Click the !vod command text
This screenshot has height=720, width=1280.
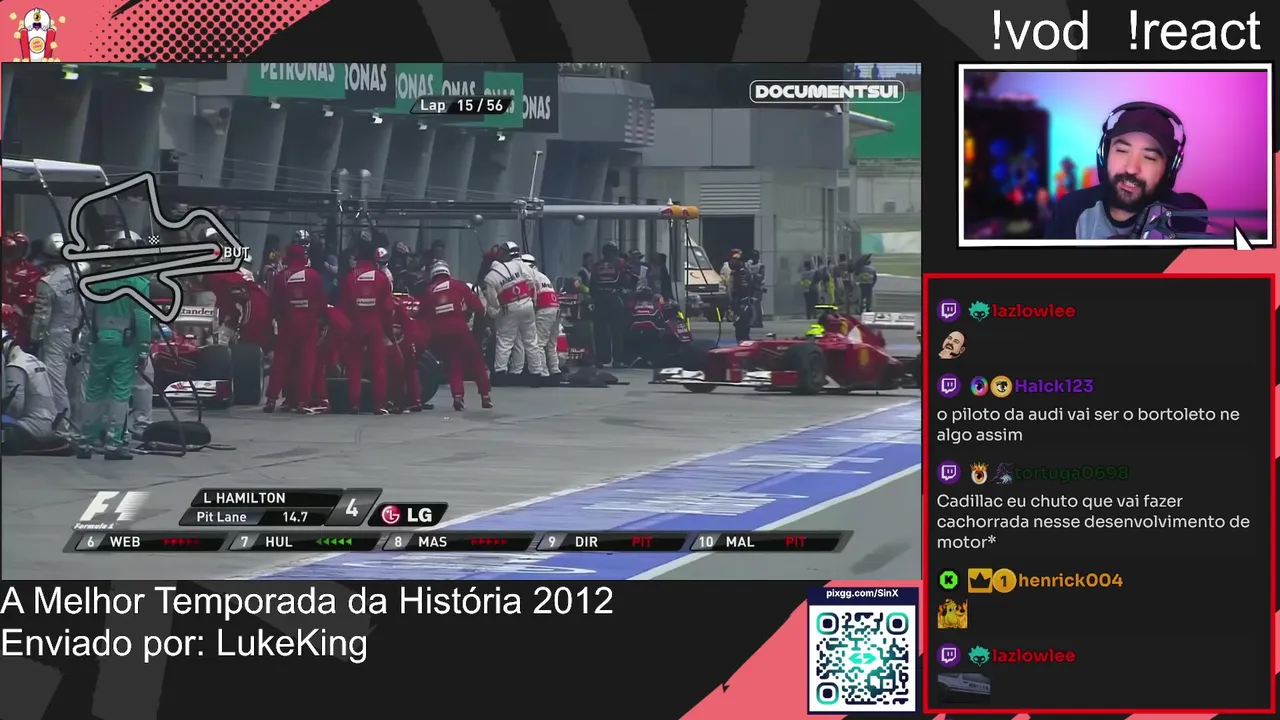1039,31
